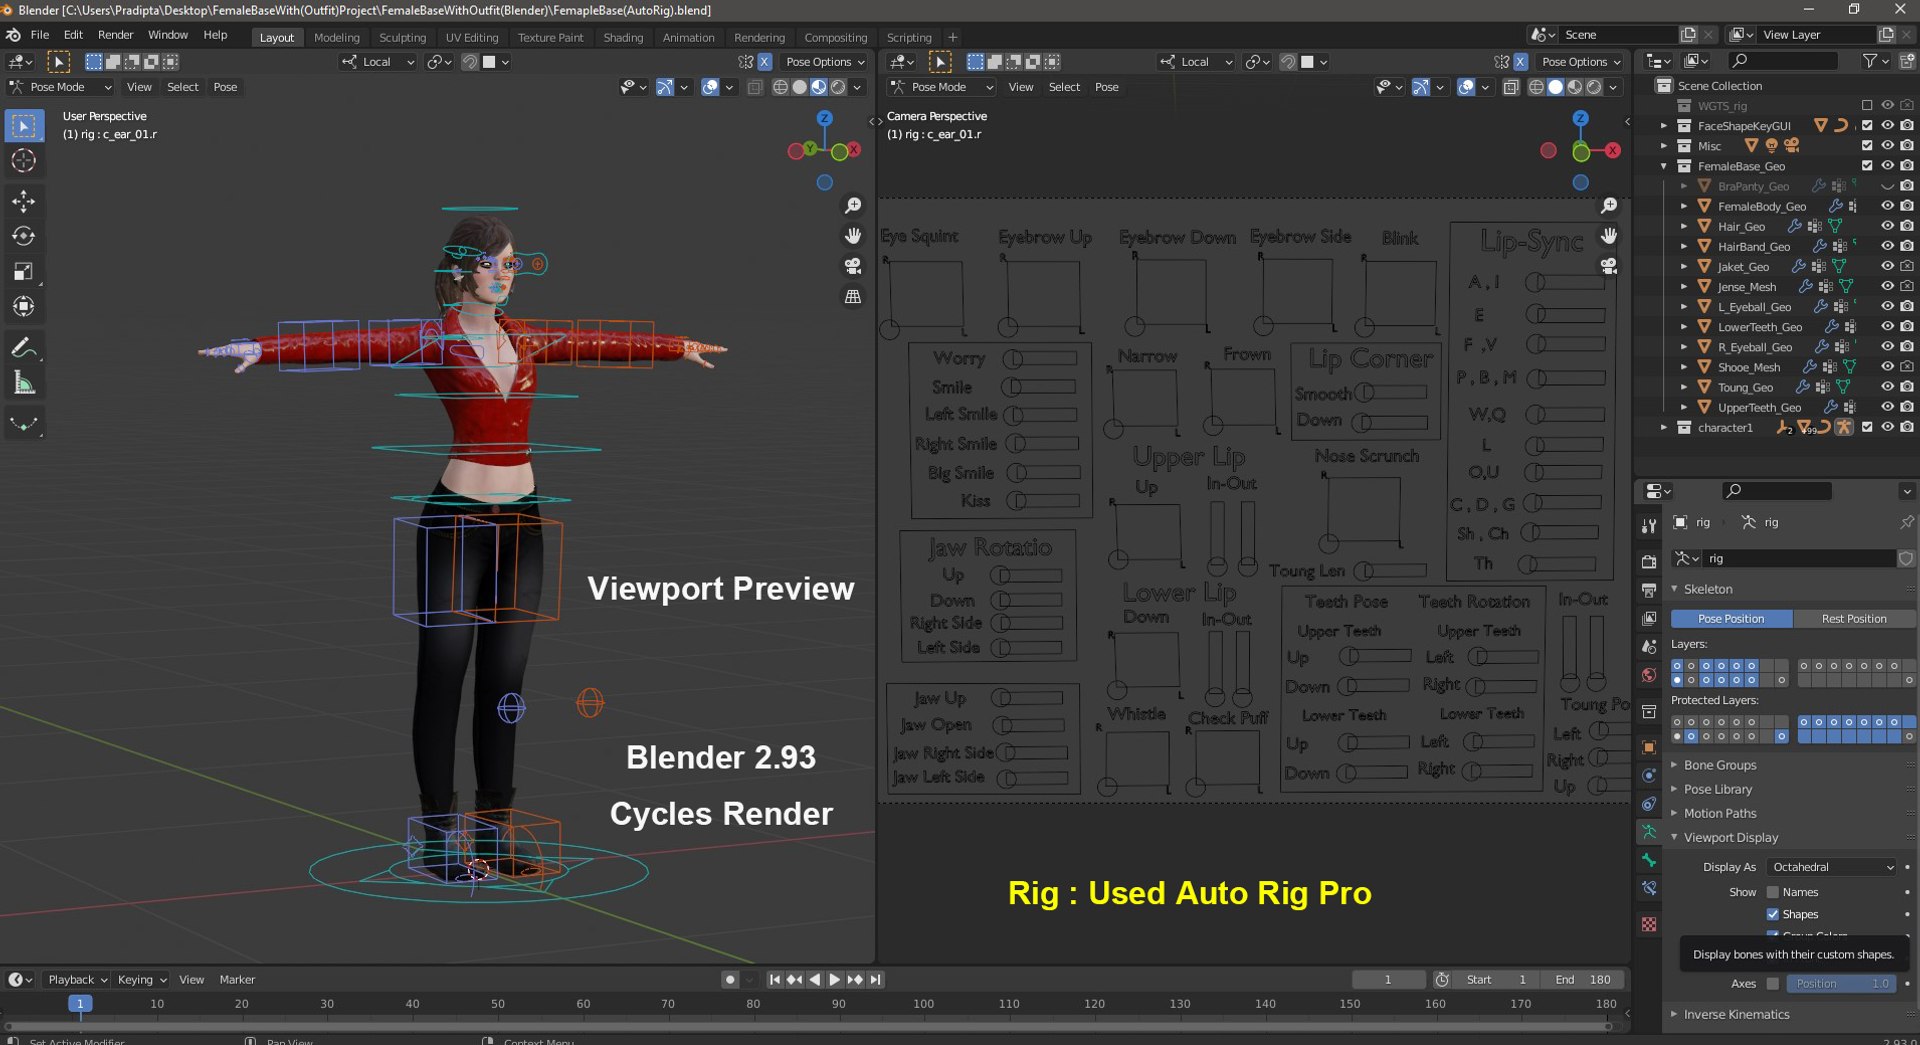This screenshot has width=1920, height=1045.
Task: Click the Rest Position button
Action: point(1854,619)
